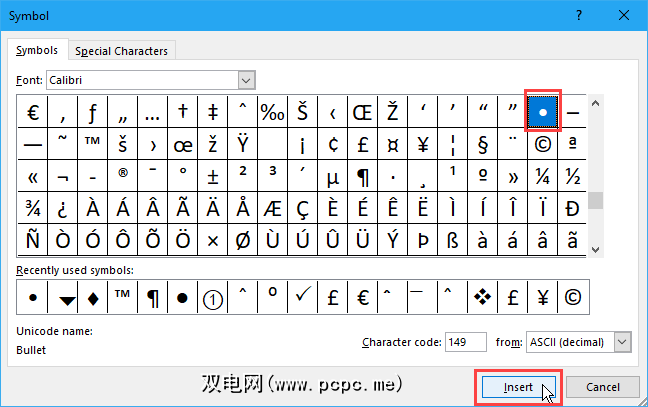Select the pilcrow symbol in the grid
648x407 pixels.
point(362,176)
